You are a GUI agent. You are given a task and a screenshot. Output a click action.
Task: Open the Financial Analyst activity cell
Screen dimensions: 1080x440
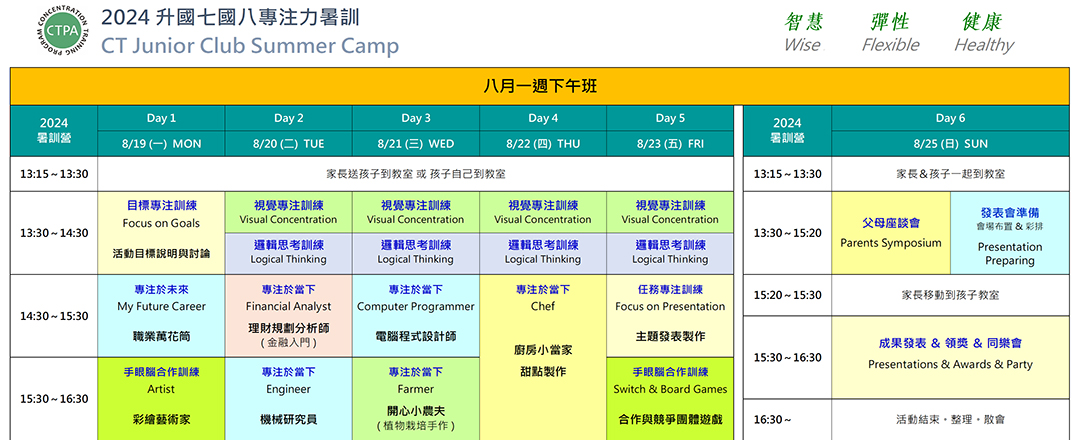(288, 315)
